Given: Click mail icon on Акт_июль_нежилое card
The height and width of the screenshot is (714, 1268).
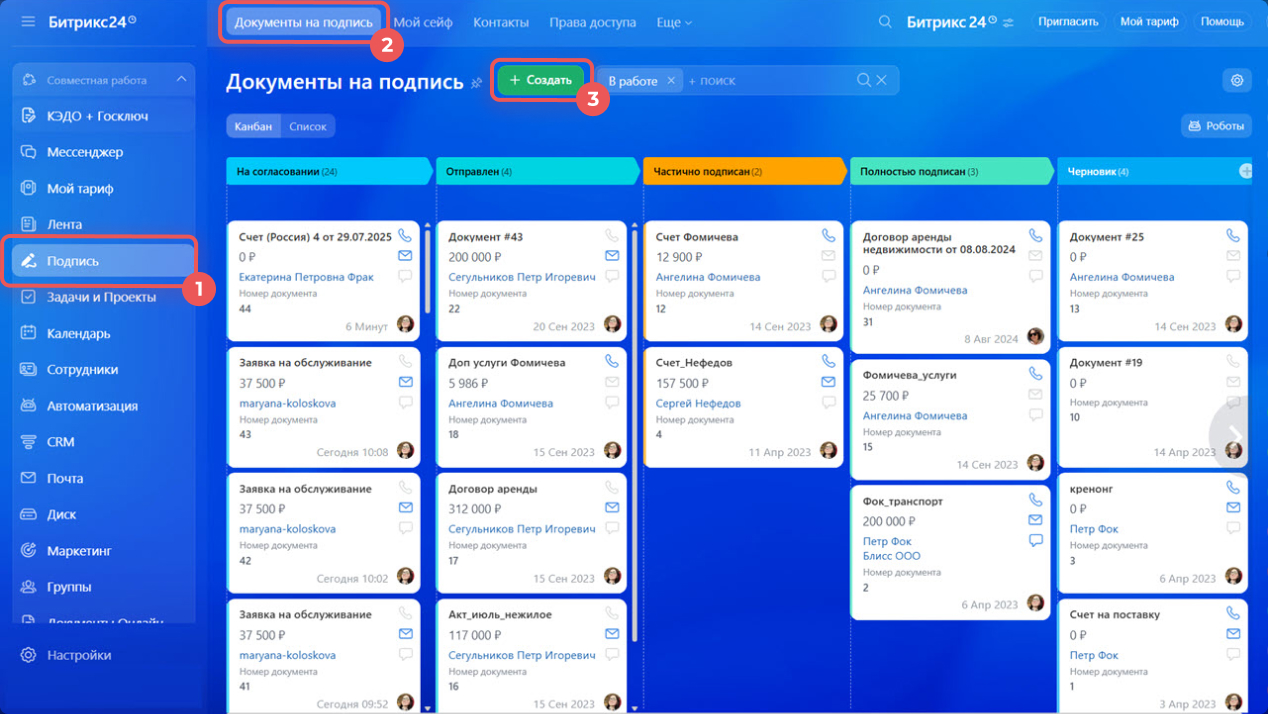Looking at the screenshot, I should click(612, 634).
